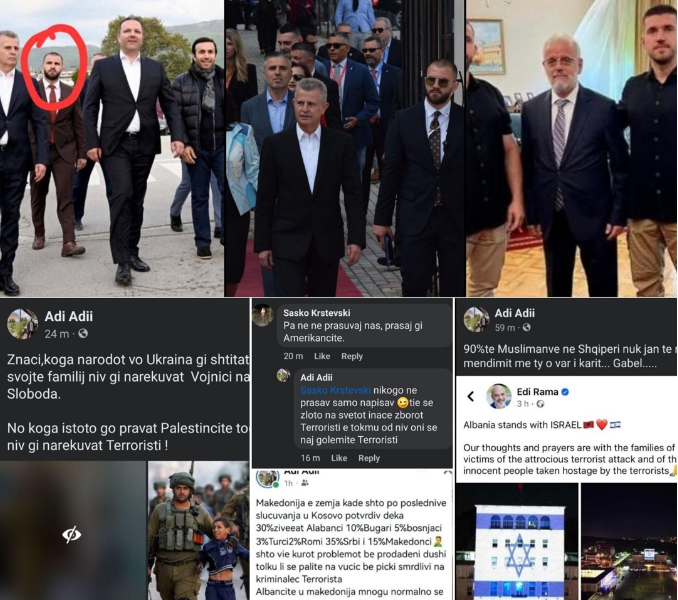Reply to Adi Adii's 16 m comment
Image resolution: width=678 pixels, height=600 pixels.
[x=369, y=458]
